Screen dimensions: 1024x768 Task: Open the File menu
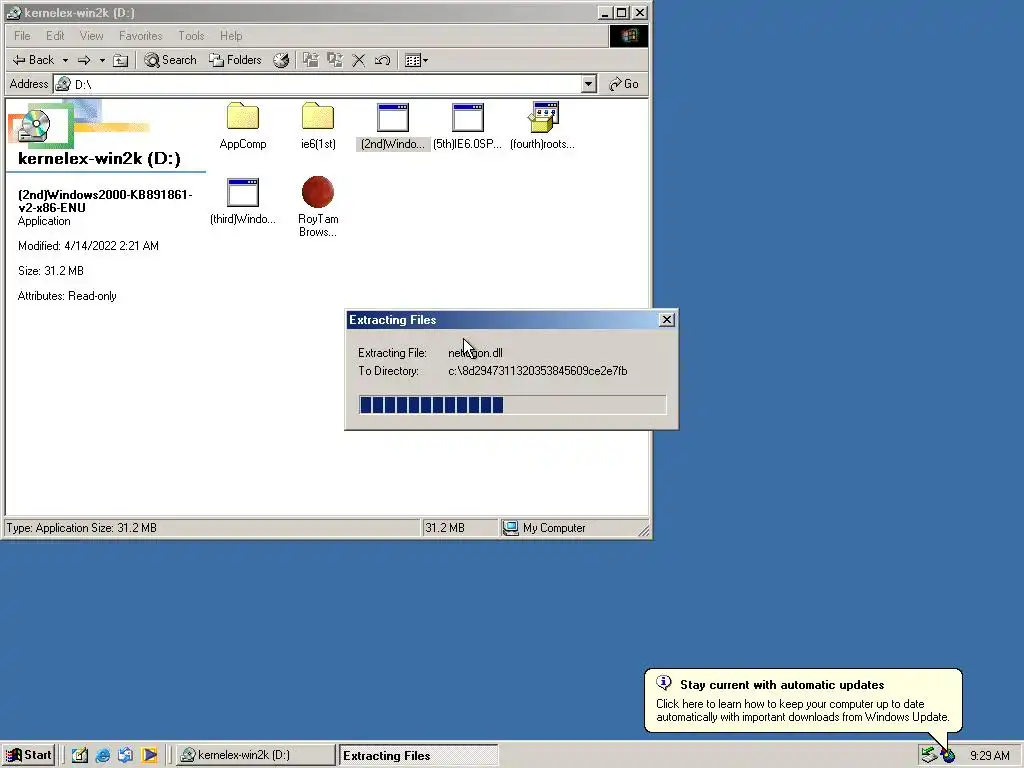coord(22,36)
